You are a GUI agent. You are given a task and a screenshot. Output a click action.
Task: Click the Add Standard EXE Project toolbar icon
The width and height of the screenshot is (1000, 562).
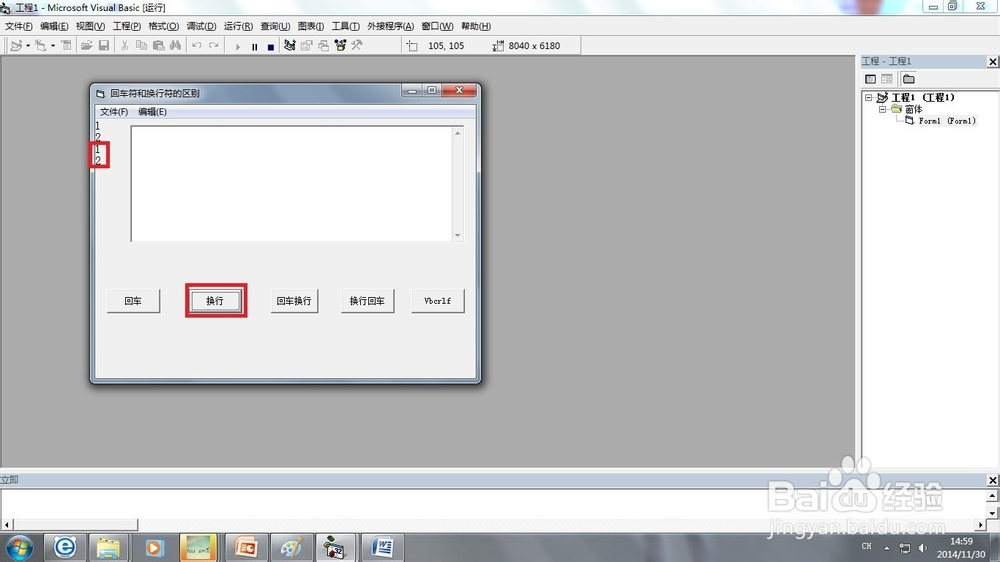pos(16,45)
